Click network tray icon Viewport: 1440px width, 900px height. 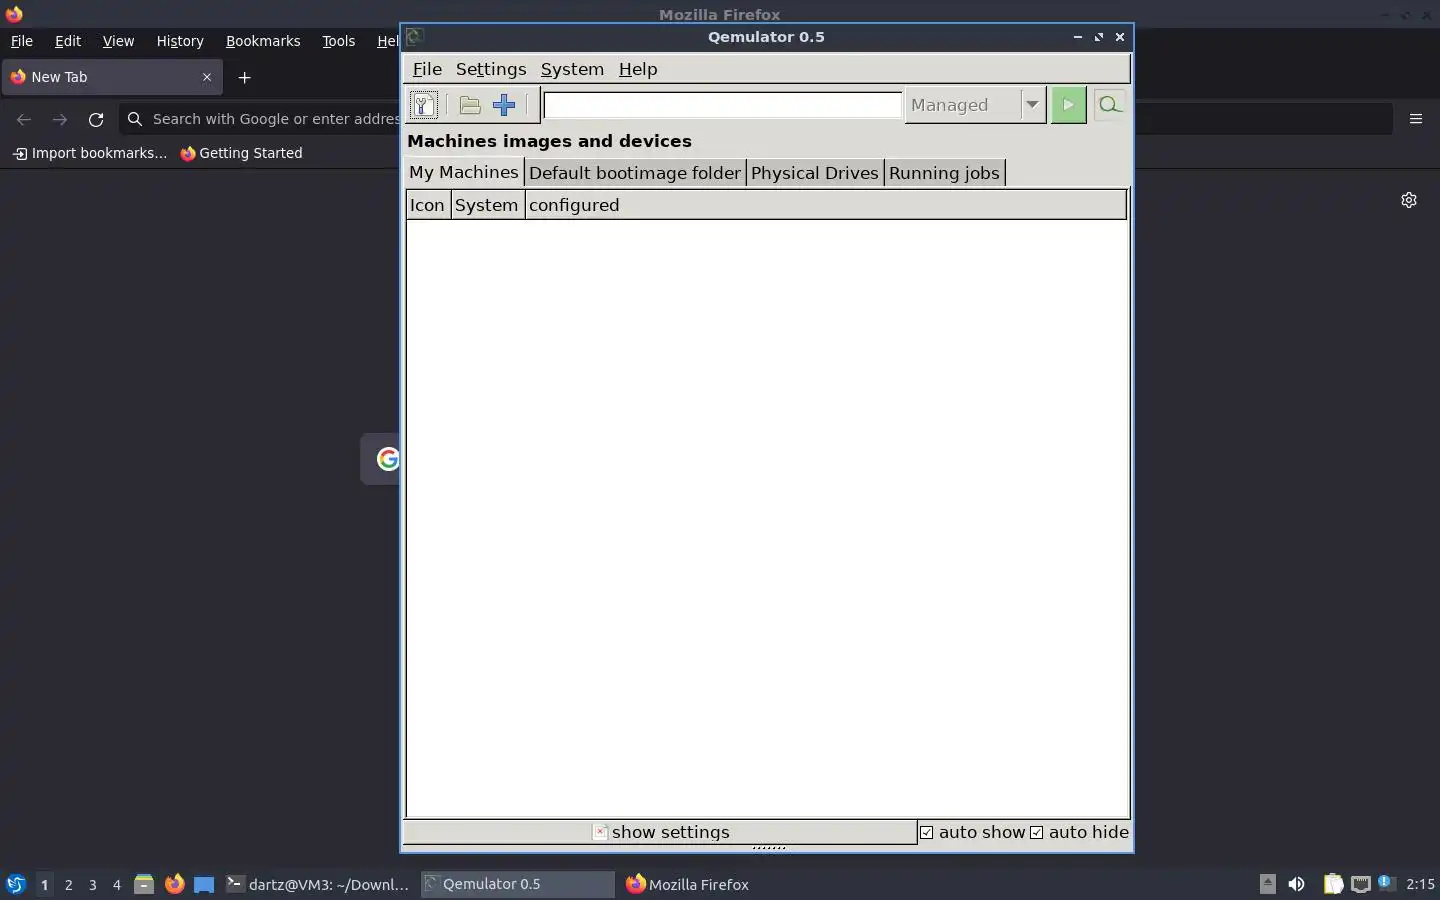click(x=1361, y=884)
